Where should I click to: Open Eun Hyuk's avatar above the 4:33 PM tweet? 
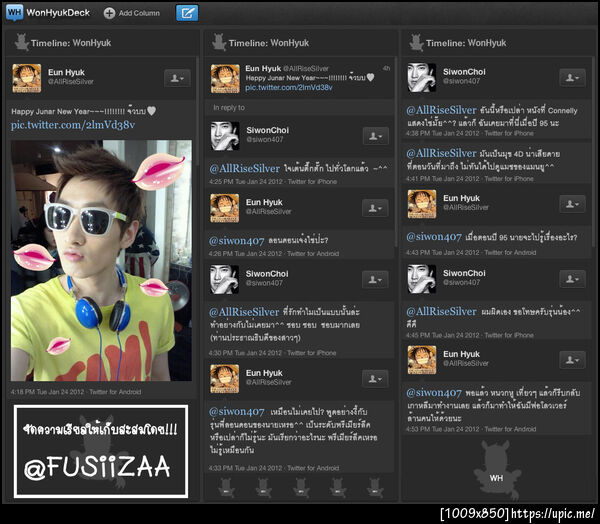click(225, 379)
